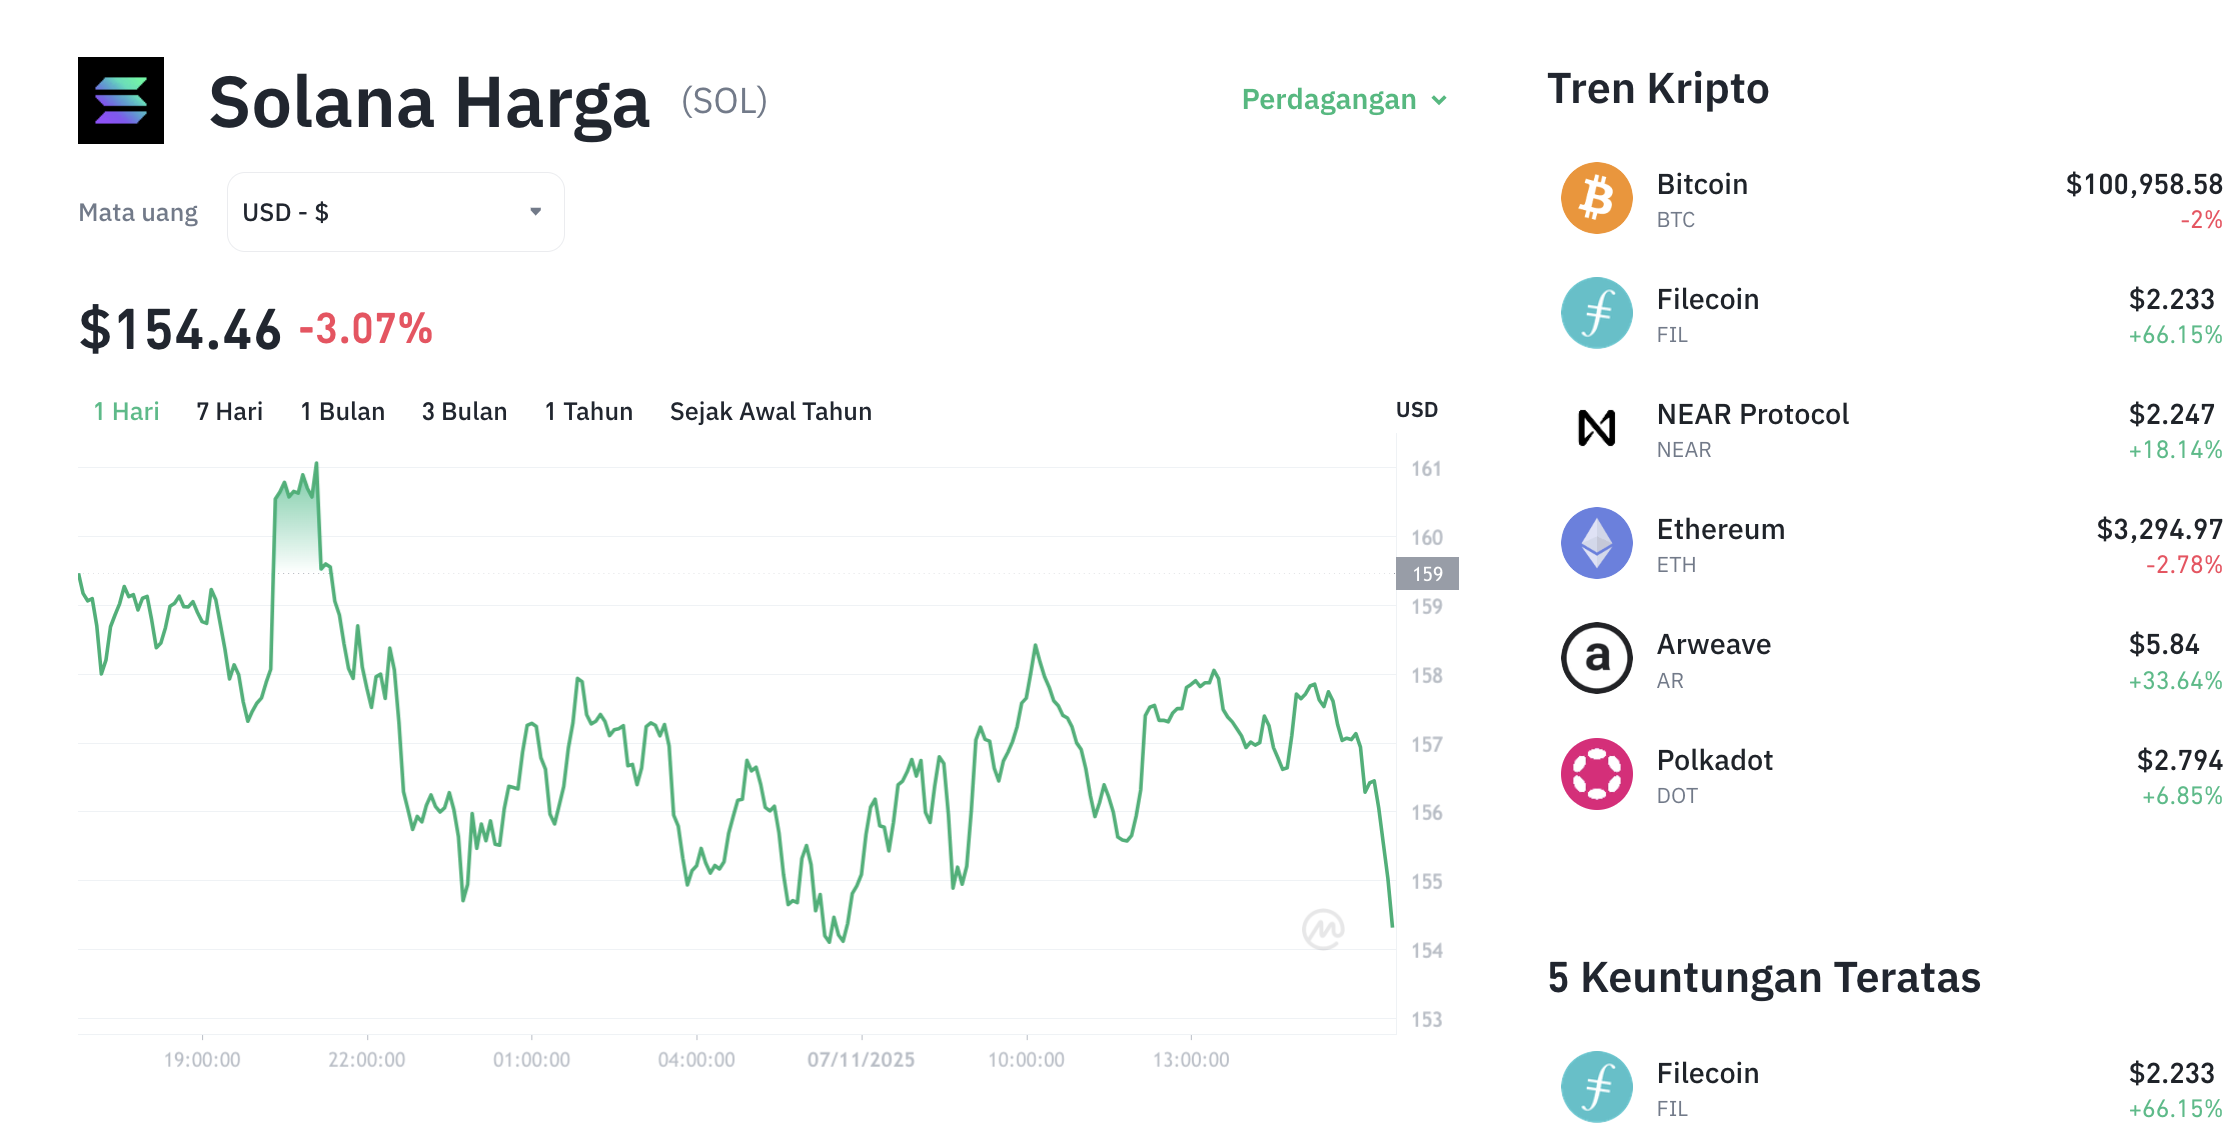Click the Polkadot DOT icon
The width and height of the screenshot is (2240, 1146).
coord(1597,773)
